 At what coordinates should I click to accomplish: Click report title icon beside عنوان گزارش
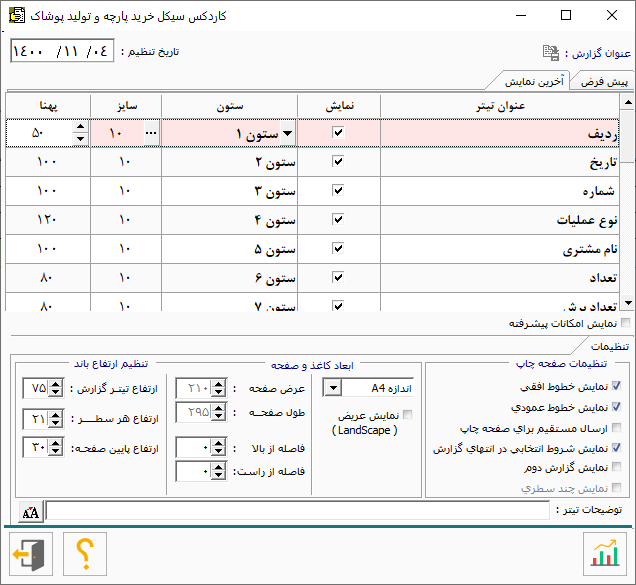pos(551,53)
